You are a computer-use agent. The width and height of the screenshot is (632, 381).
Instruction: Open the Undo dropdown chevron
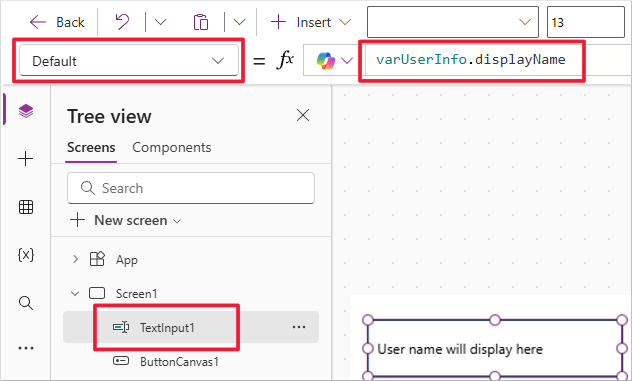pos(160,22)
